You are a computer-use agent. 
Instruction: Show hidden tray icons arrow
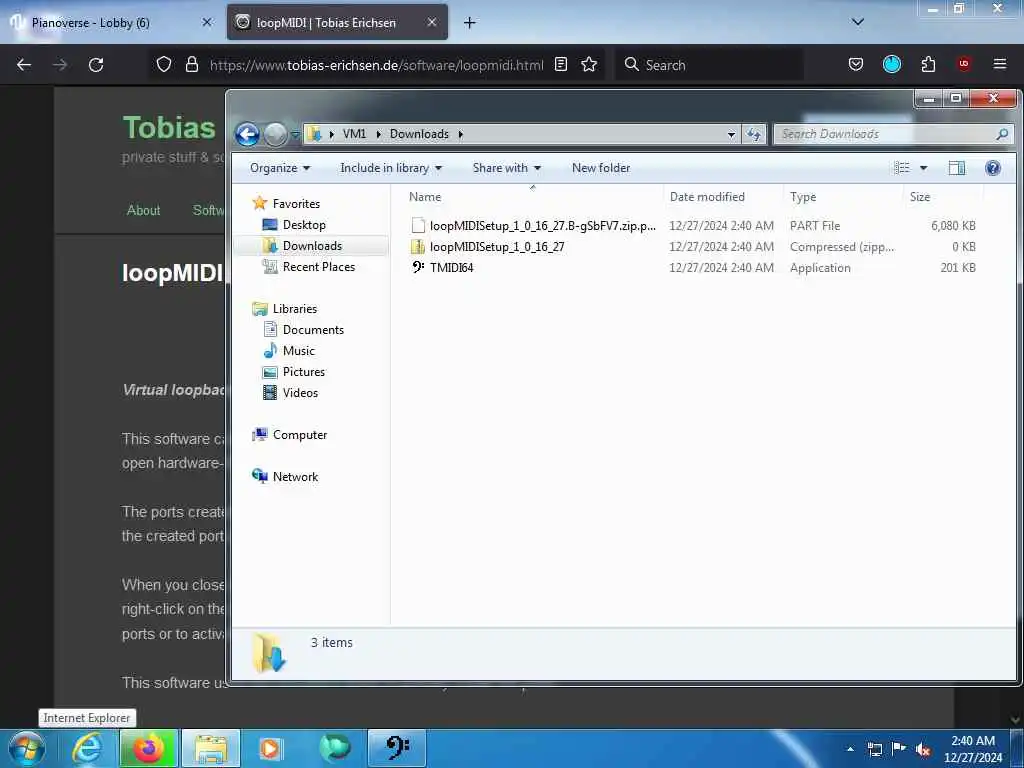point(850,750)
